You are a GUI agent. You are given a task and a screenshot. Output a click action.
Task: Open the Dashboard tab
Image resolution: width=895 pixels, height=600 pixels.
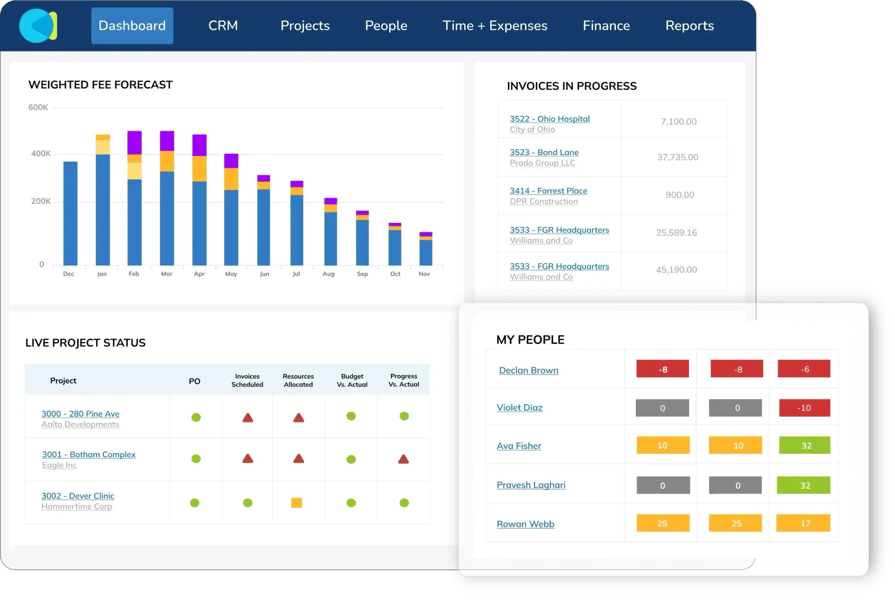pos(132,26)
